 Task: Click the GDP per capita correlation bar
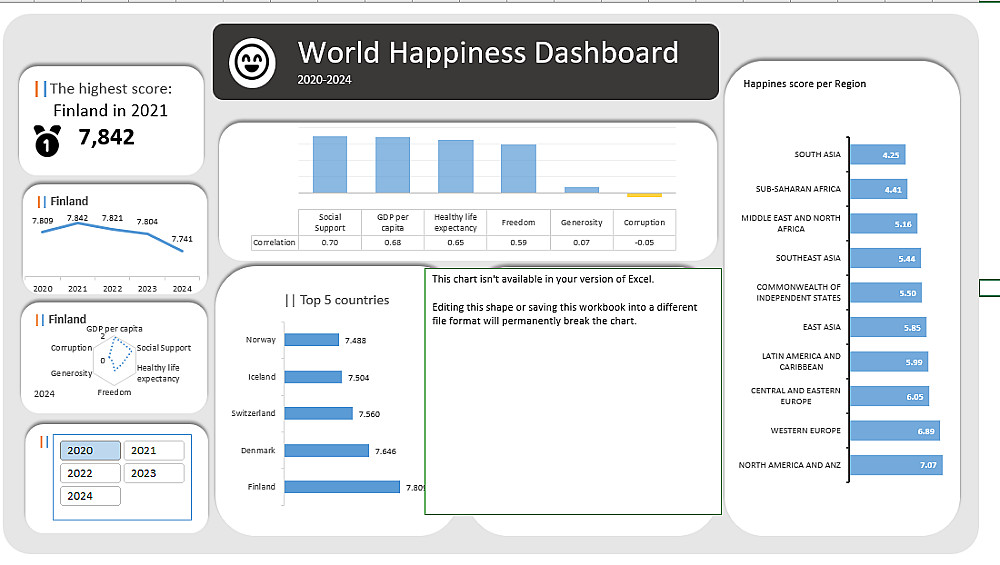[392, 165]
